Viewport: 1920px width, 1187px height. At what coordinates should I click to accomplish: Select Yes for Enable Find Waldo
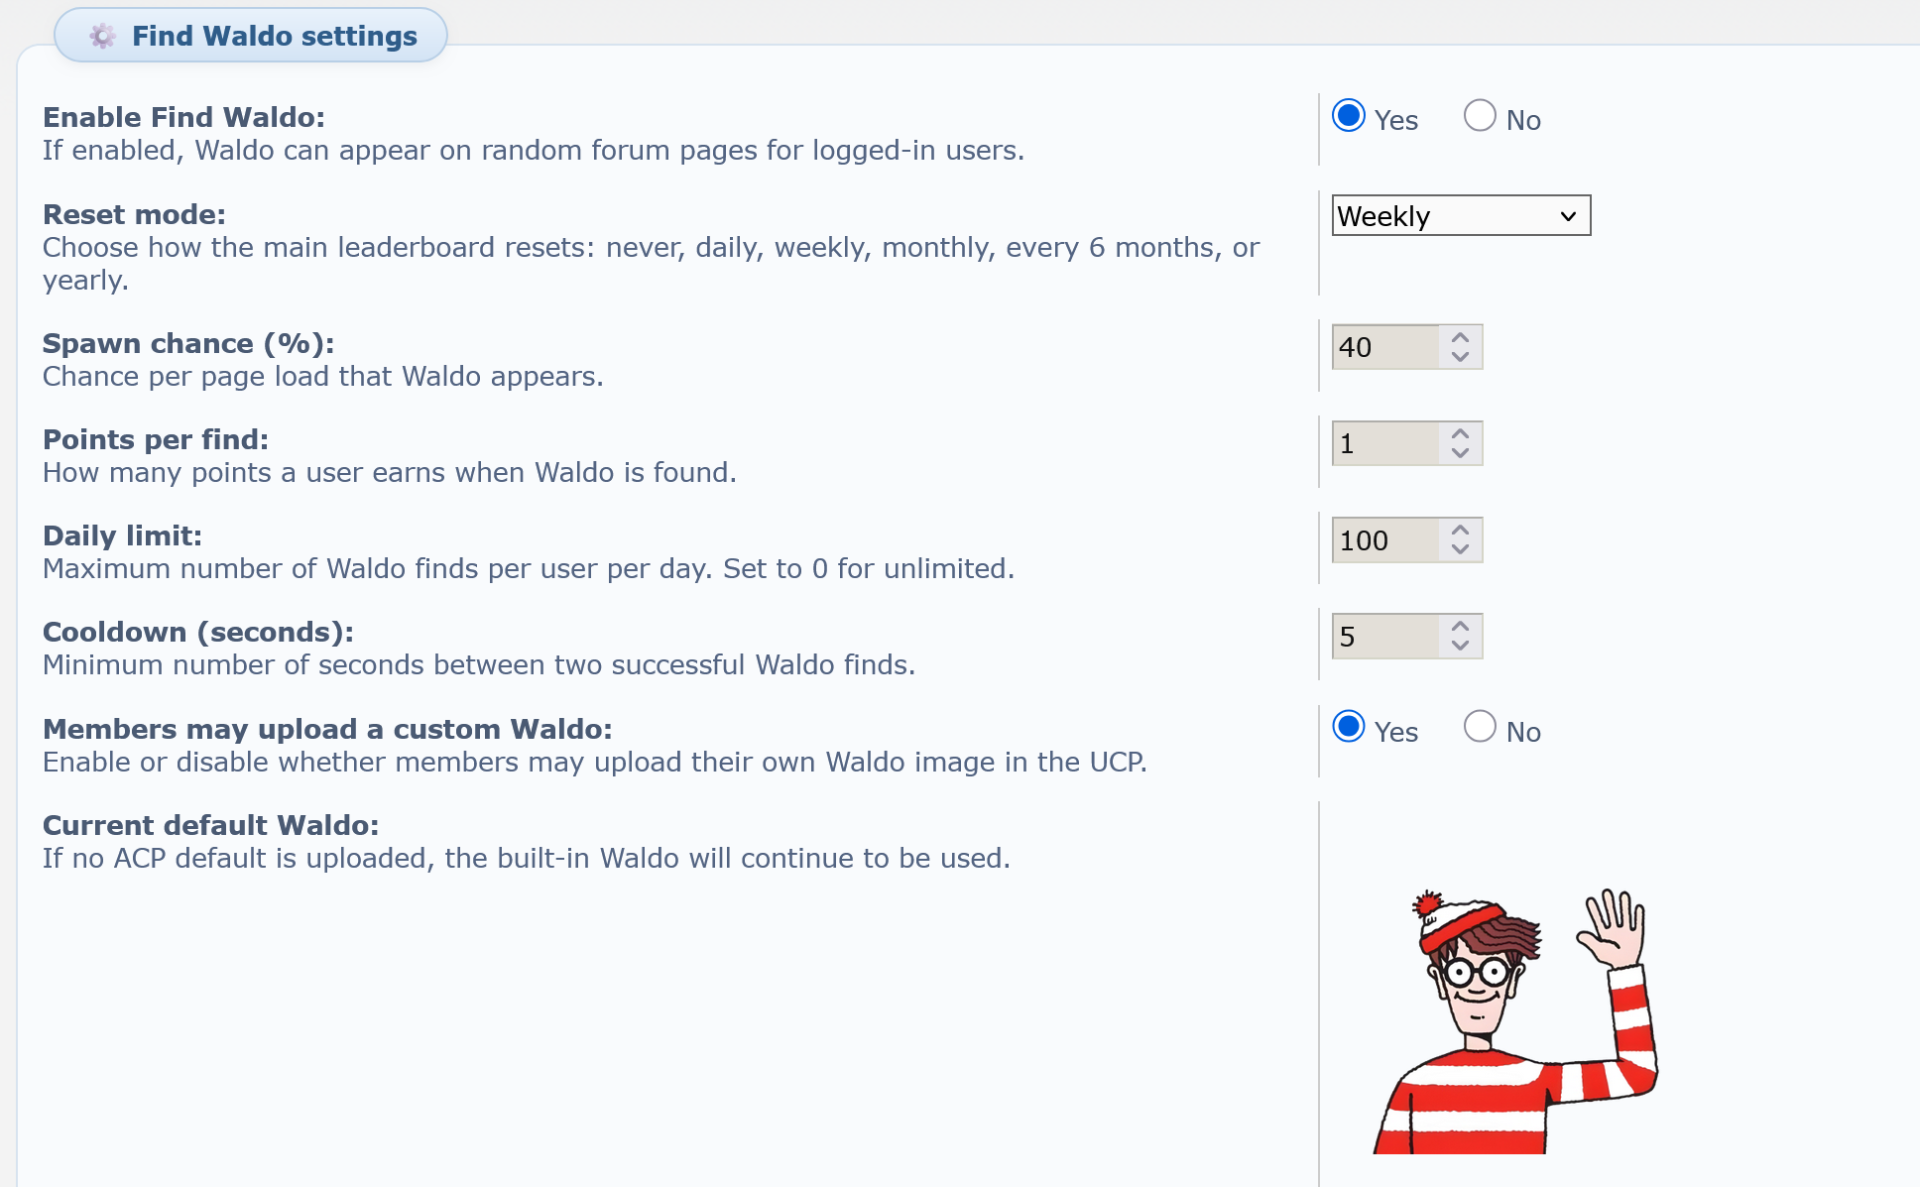tap(1348, 116)
